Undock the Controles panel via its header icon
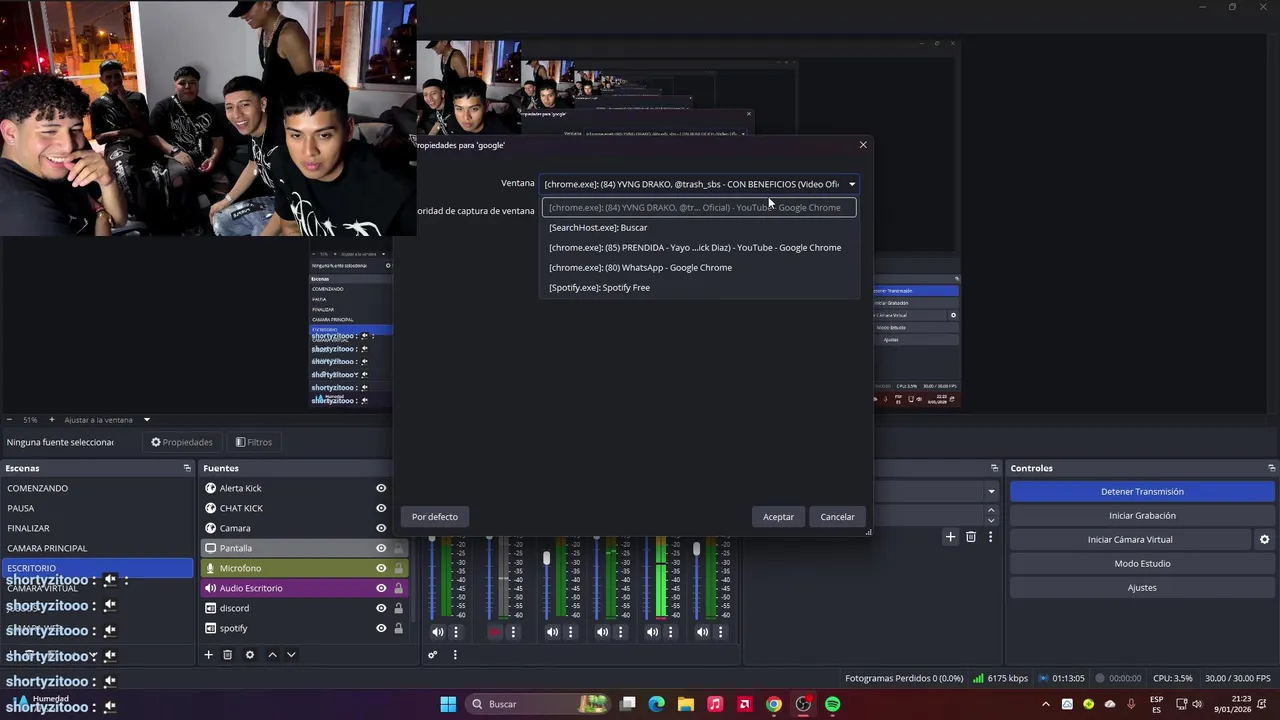 (1271, 468)
